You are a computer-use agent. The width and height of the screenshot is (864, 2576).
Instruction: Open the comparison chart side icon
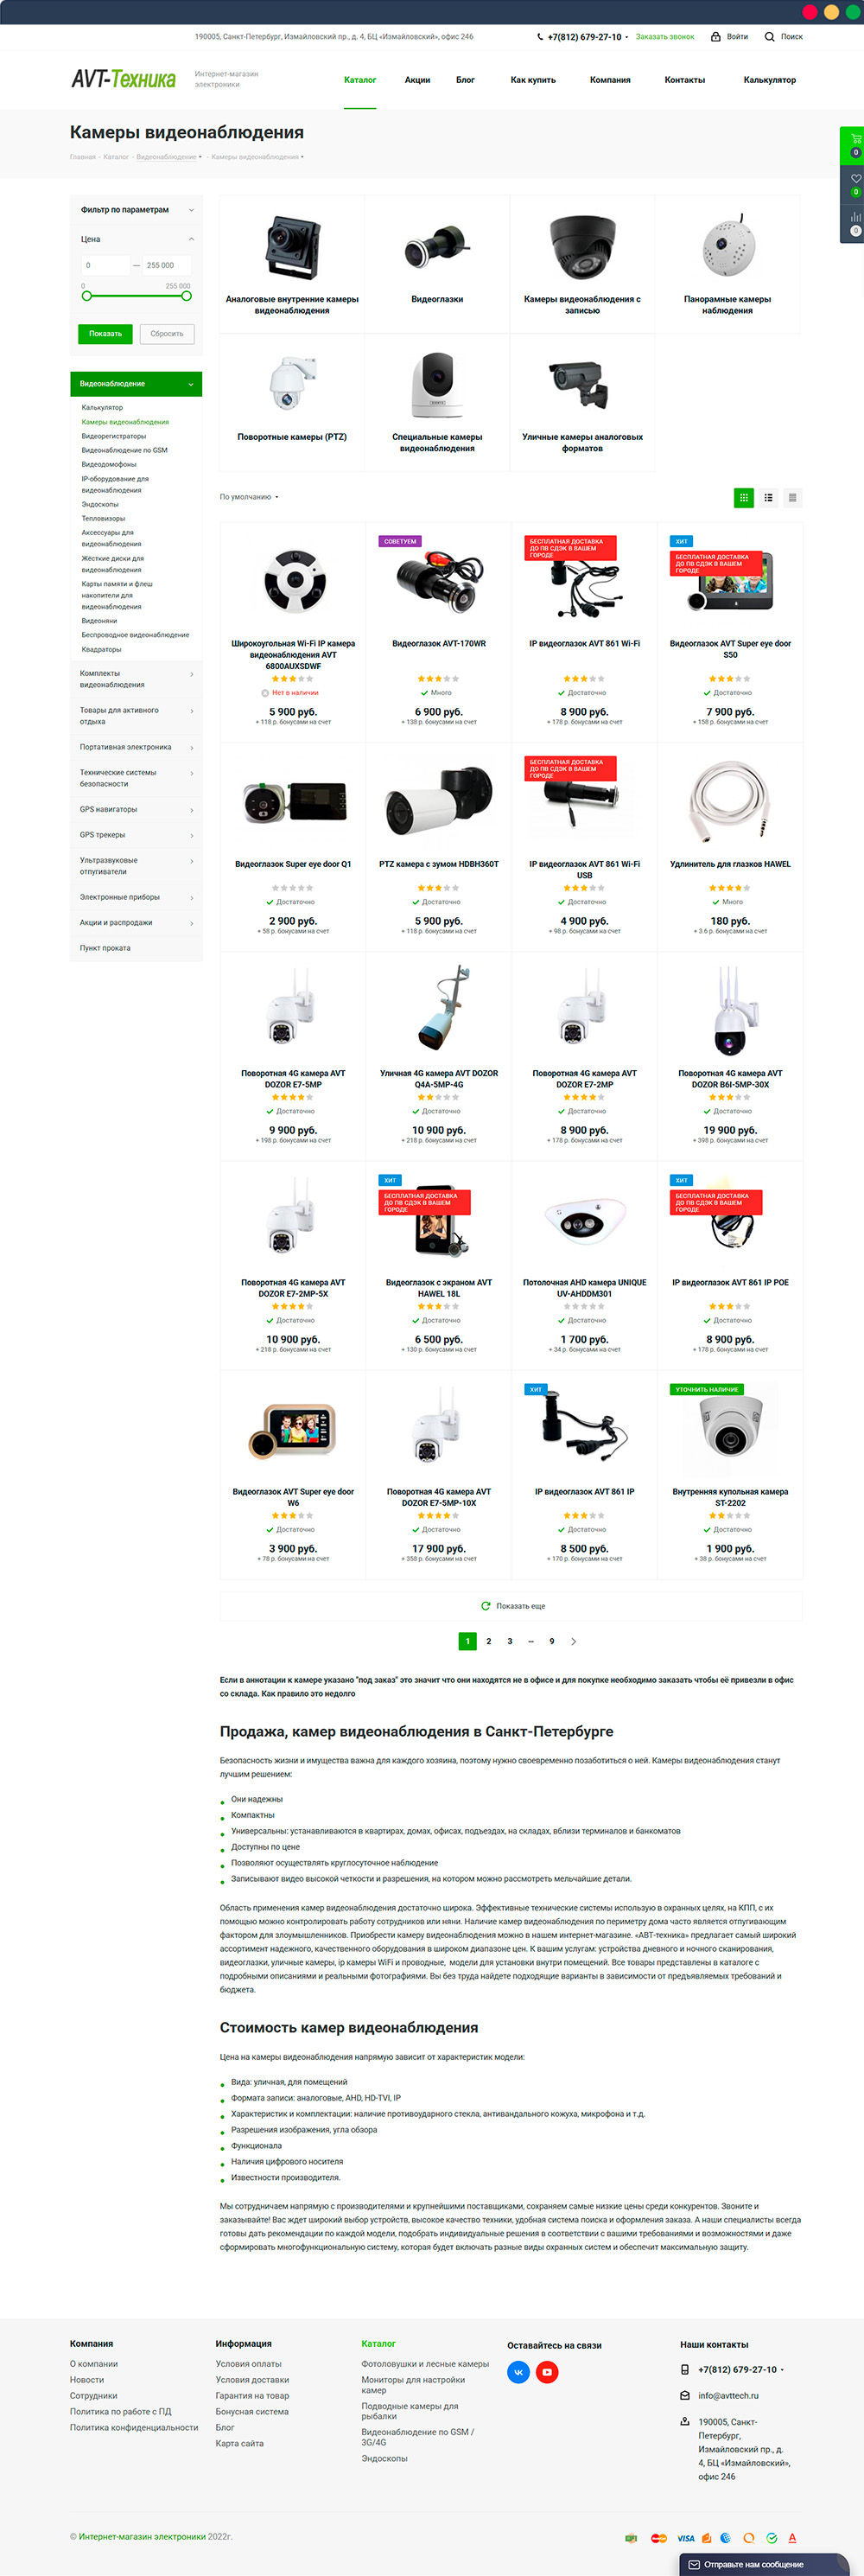tap(855, 217)
